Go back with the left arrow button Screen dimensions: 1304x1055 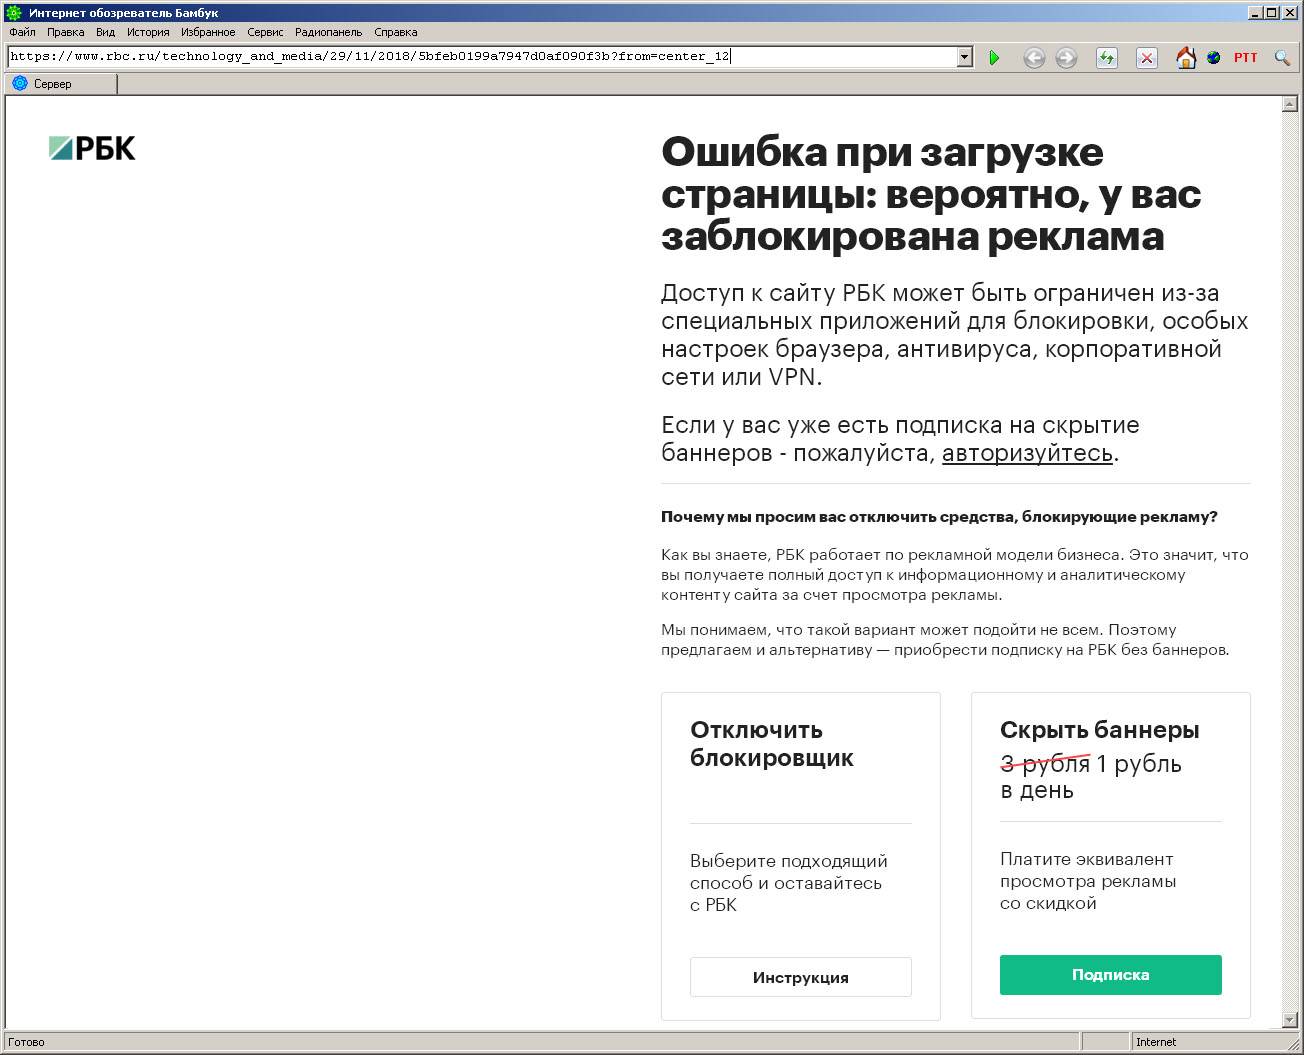(x=1034, y=58)
